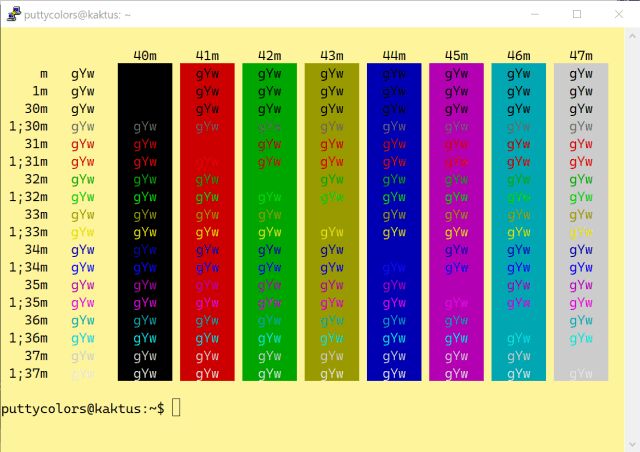Click the black 40m background column
This screenshot has height=452, width=640.
pyautogui.click(x=145, y=222)
